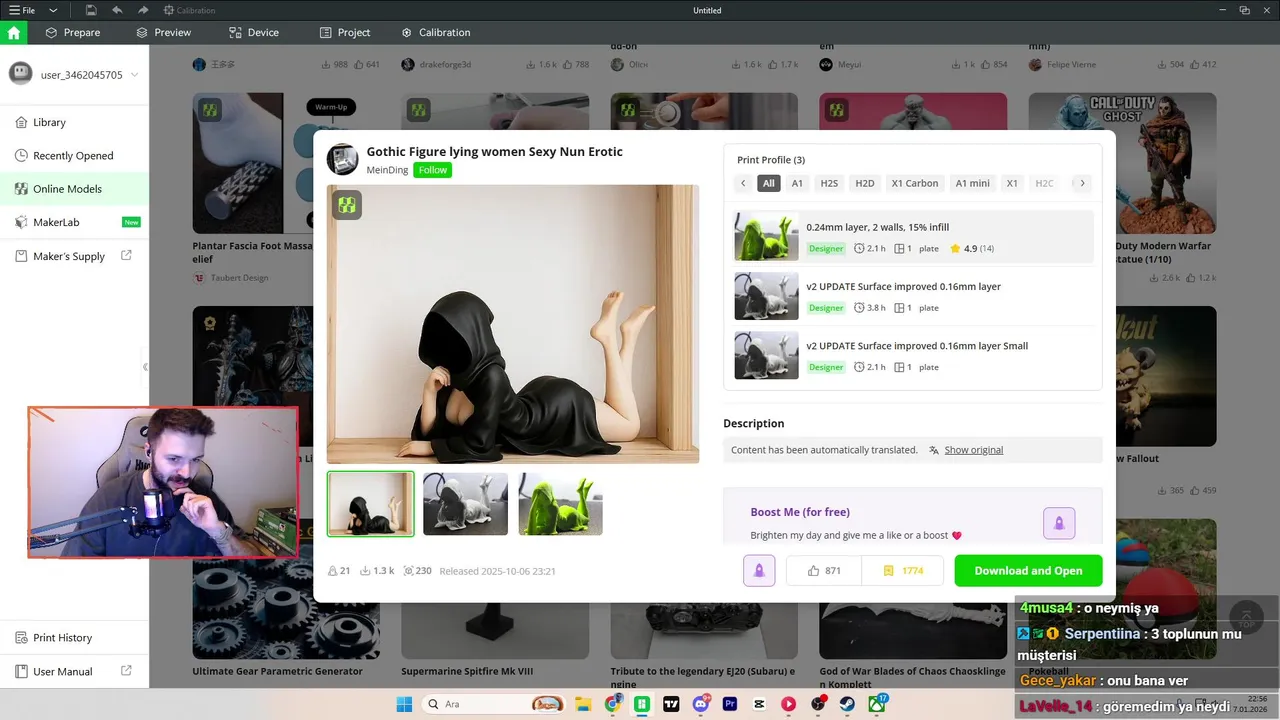Click the user account avatar icon

click(x=21, y=74)
